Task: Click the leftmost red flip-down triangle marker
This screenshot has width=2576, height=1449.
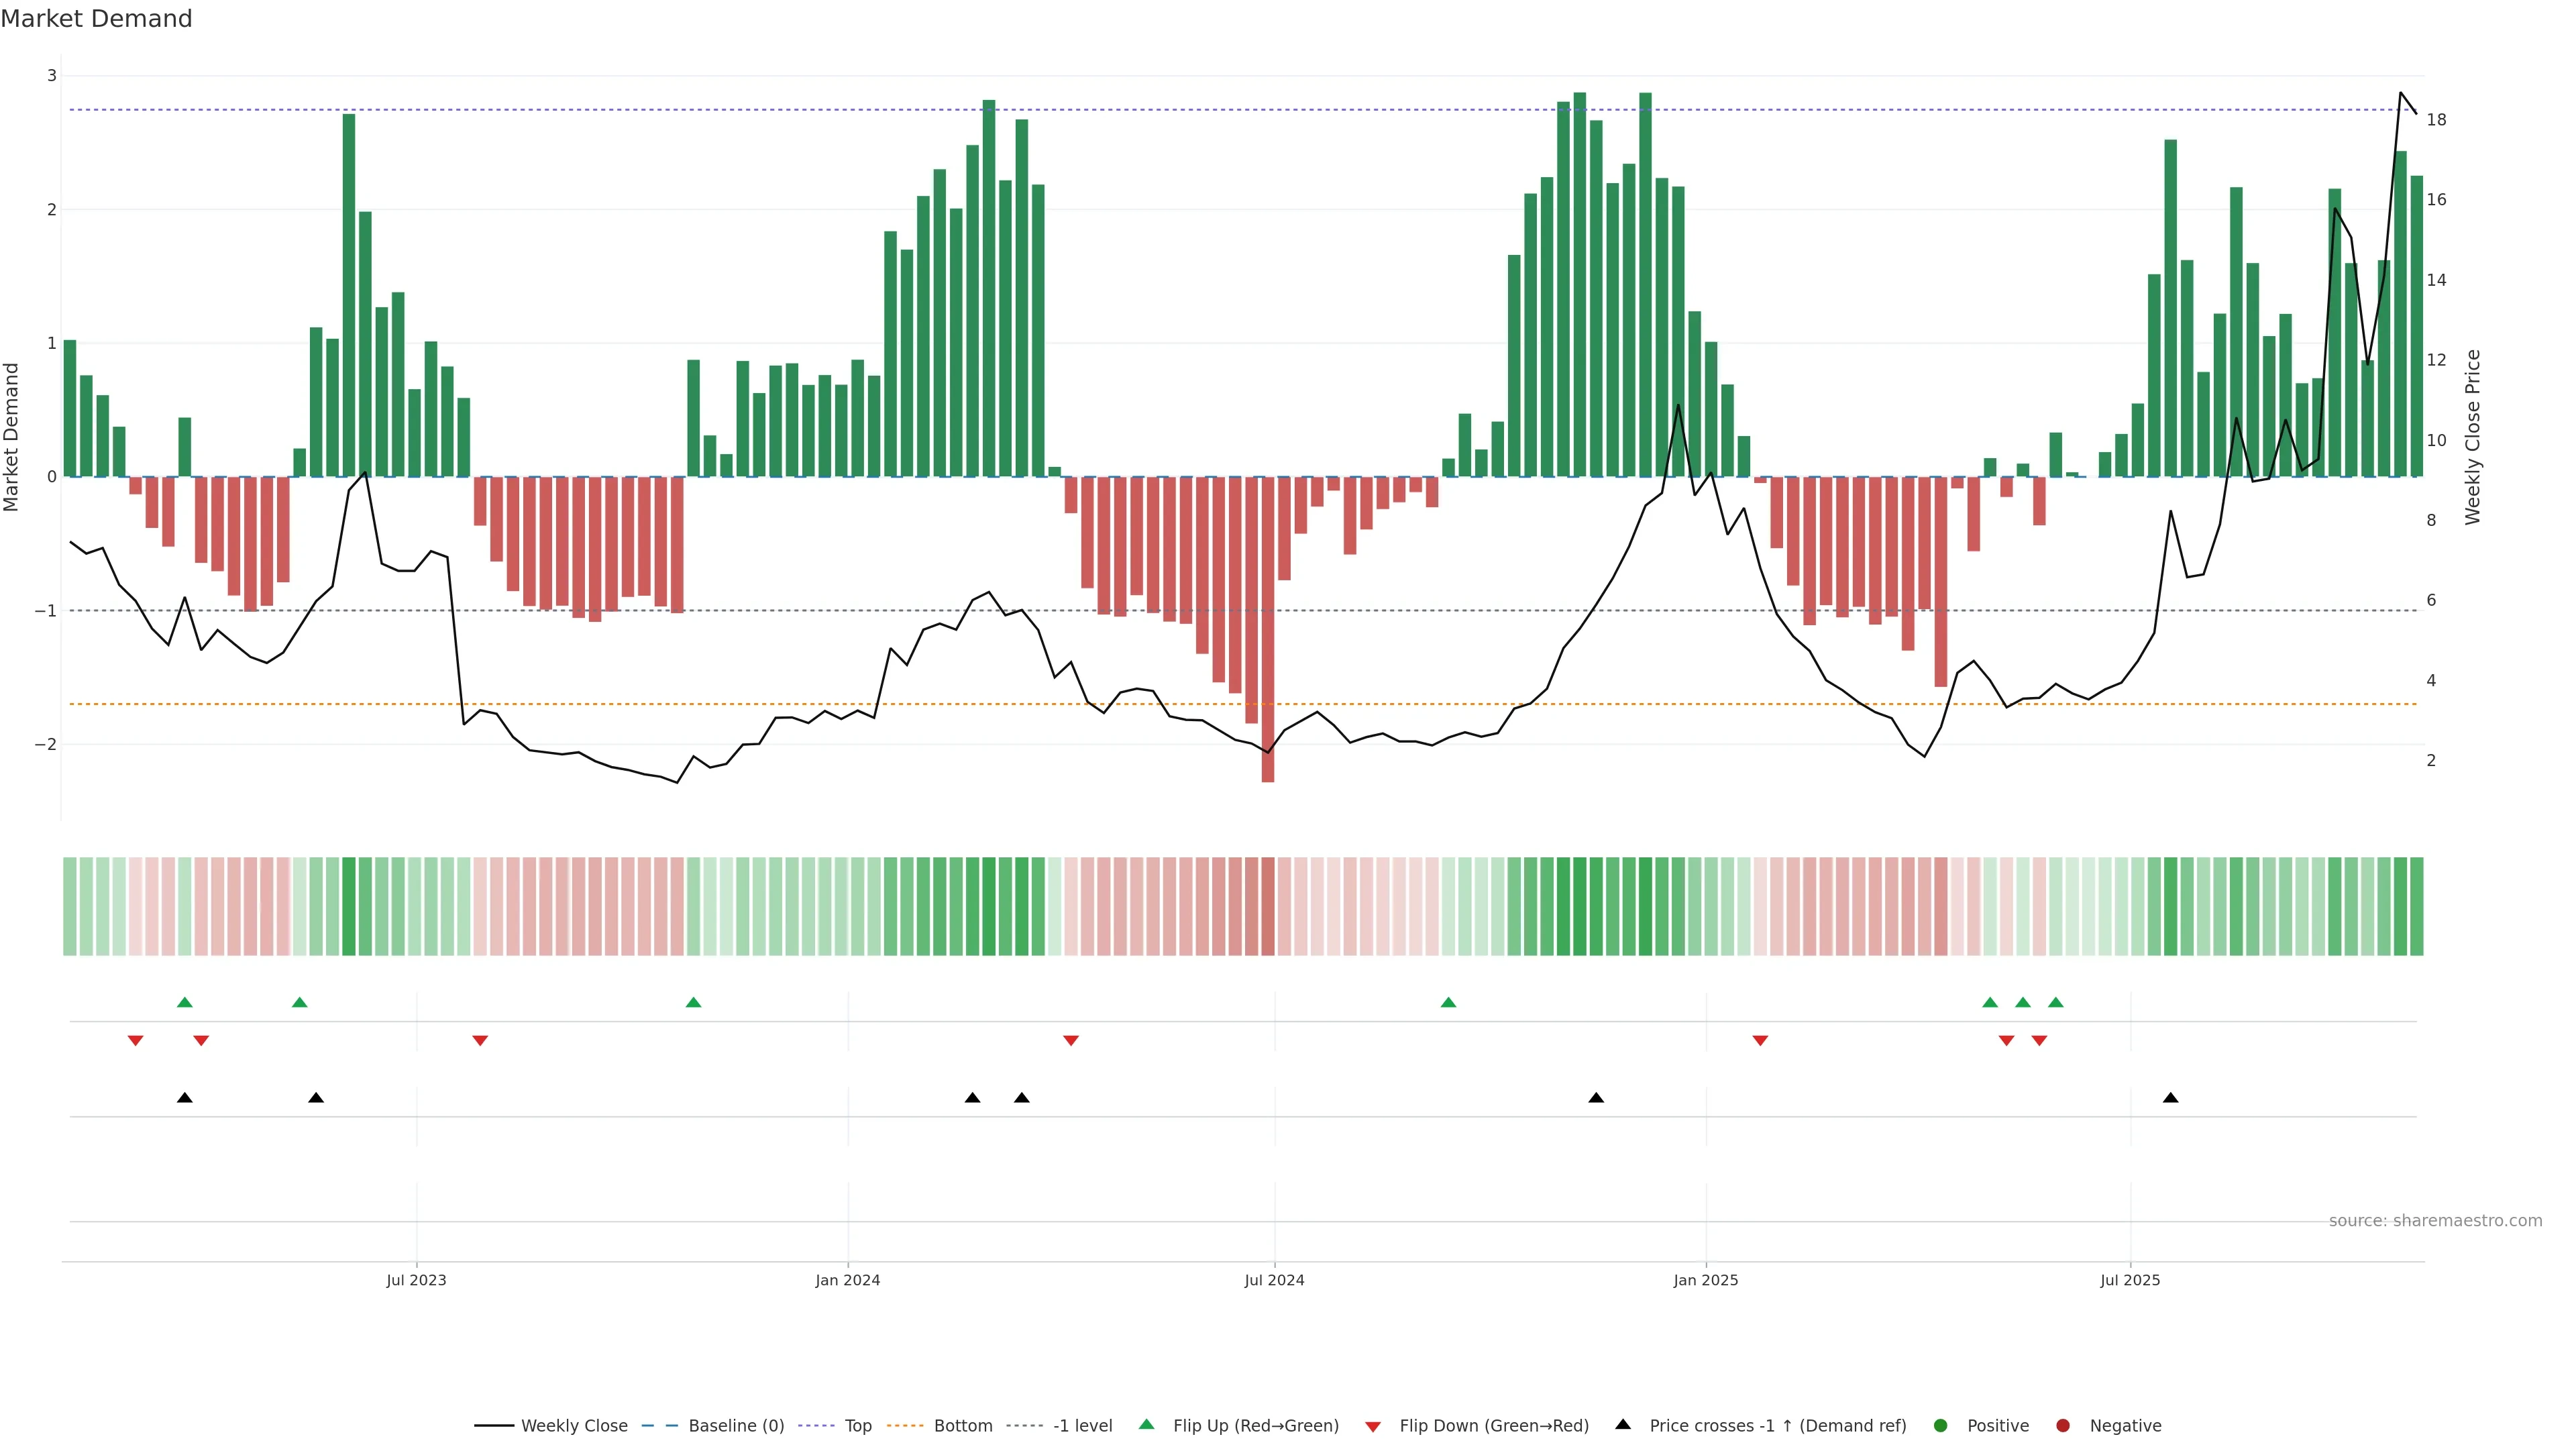Action: [x=135, y=1041]
